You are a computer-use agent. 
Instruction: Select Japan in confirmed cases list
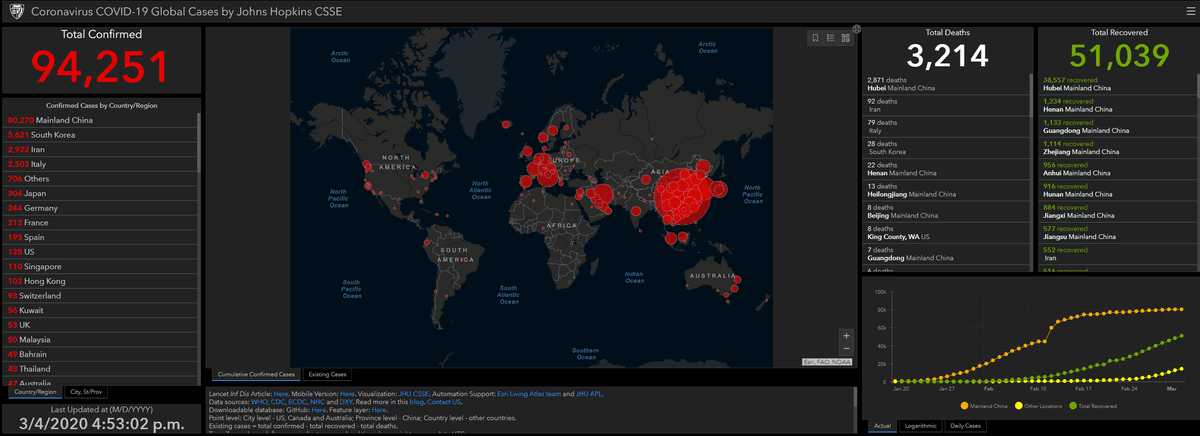(x=100, y=193)
